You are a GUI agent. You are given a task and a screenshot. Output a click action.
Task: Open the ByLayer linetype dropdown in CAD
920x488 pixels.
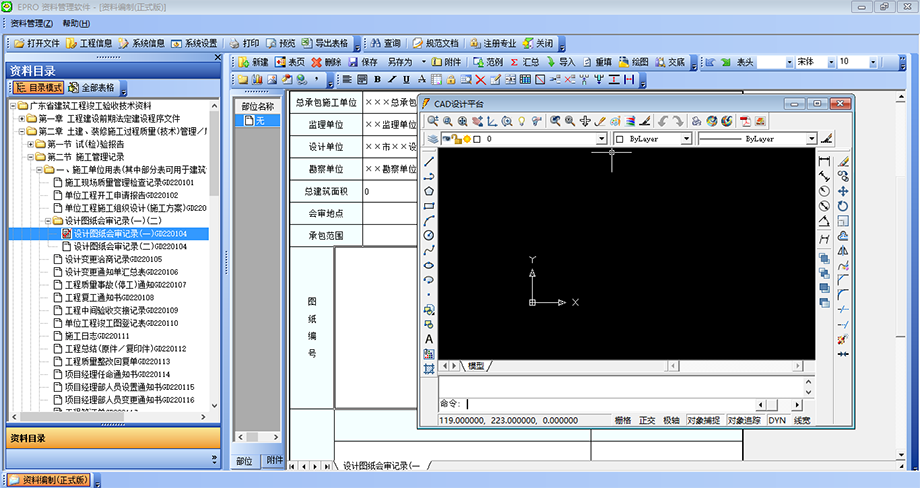[811, 139]
